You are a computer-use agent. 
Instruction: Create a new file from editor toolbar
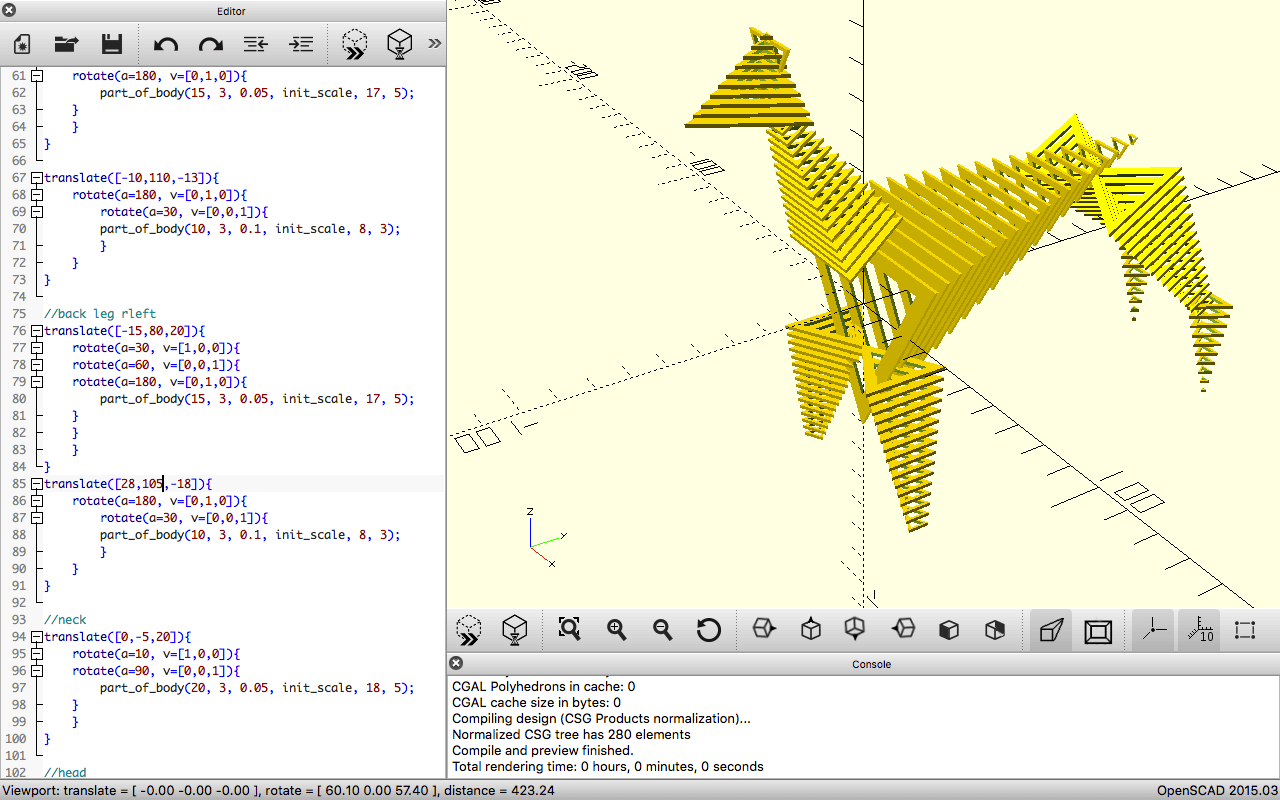click(x=22, y=44)
